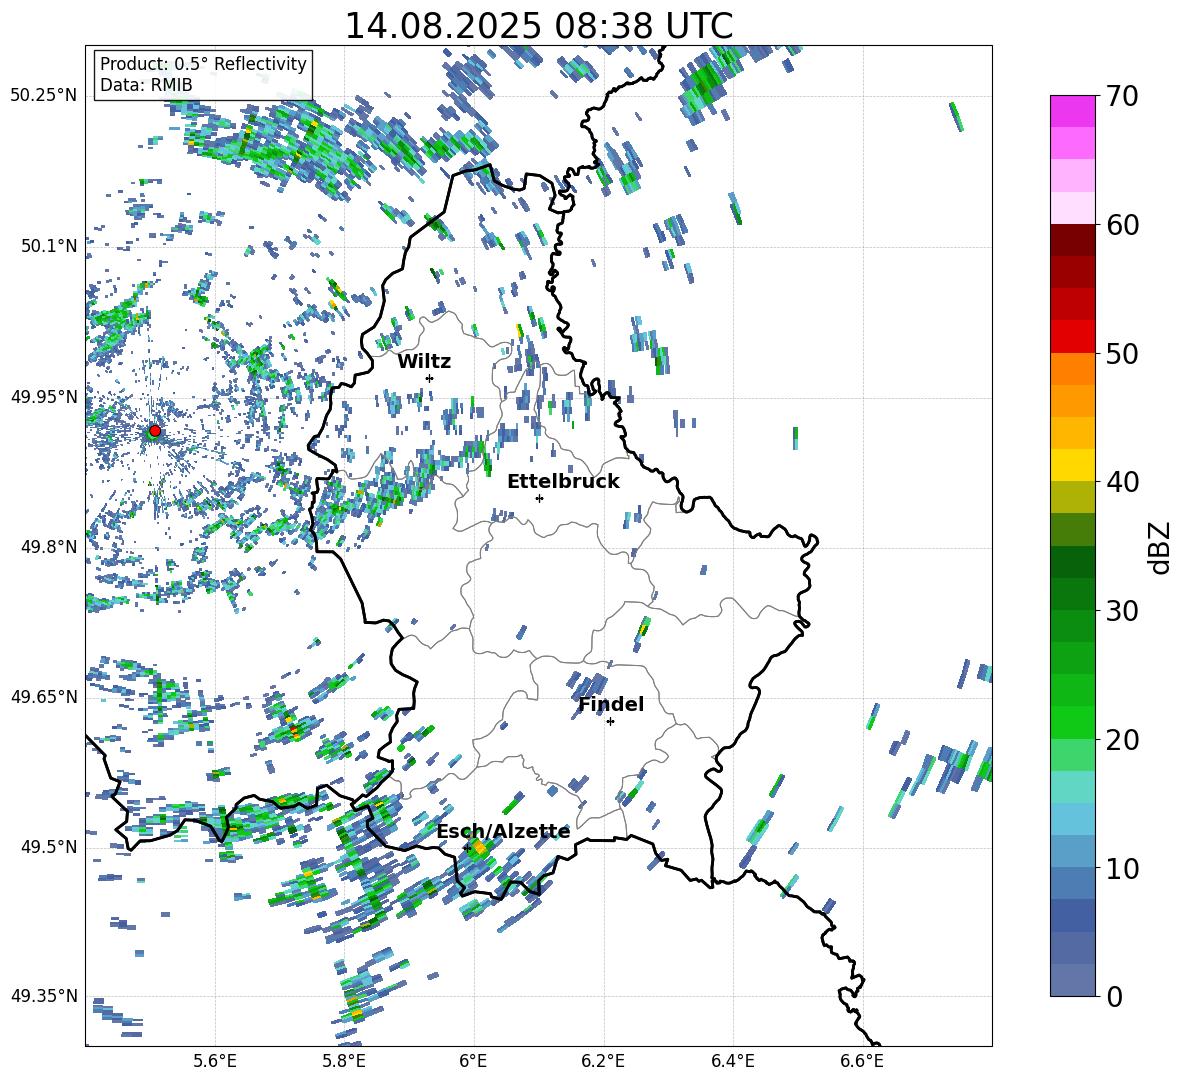Viewport: 1184px width, 1081px height.
Task: Select the Findel city label
Action: pyautogui.click(x=611, y=704)
